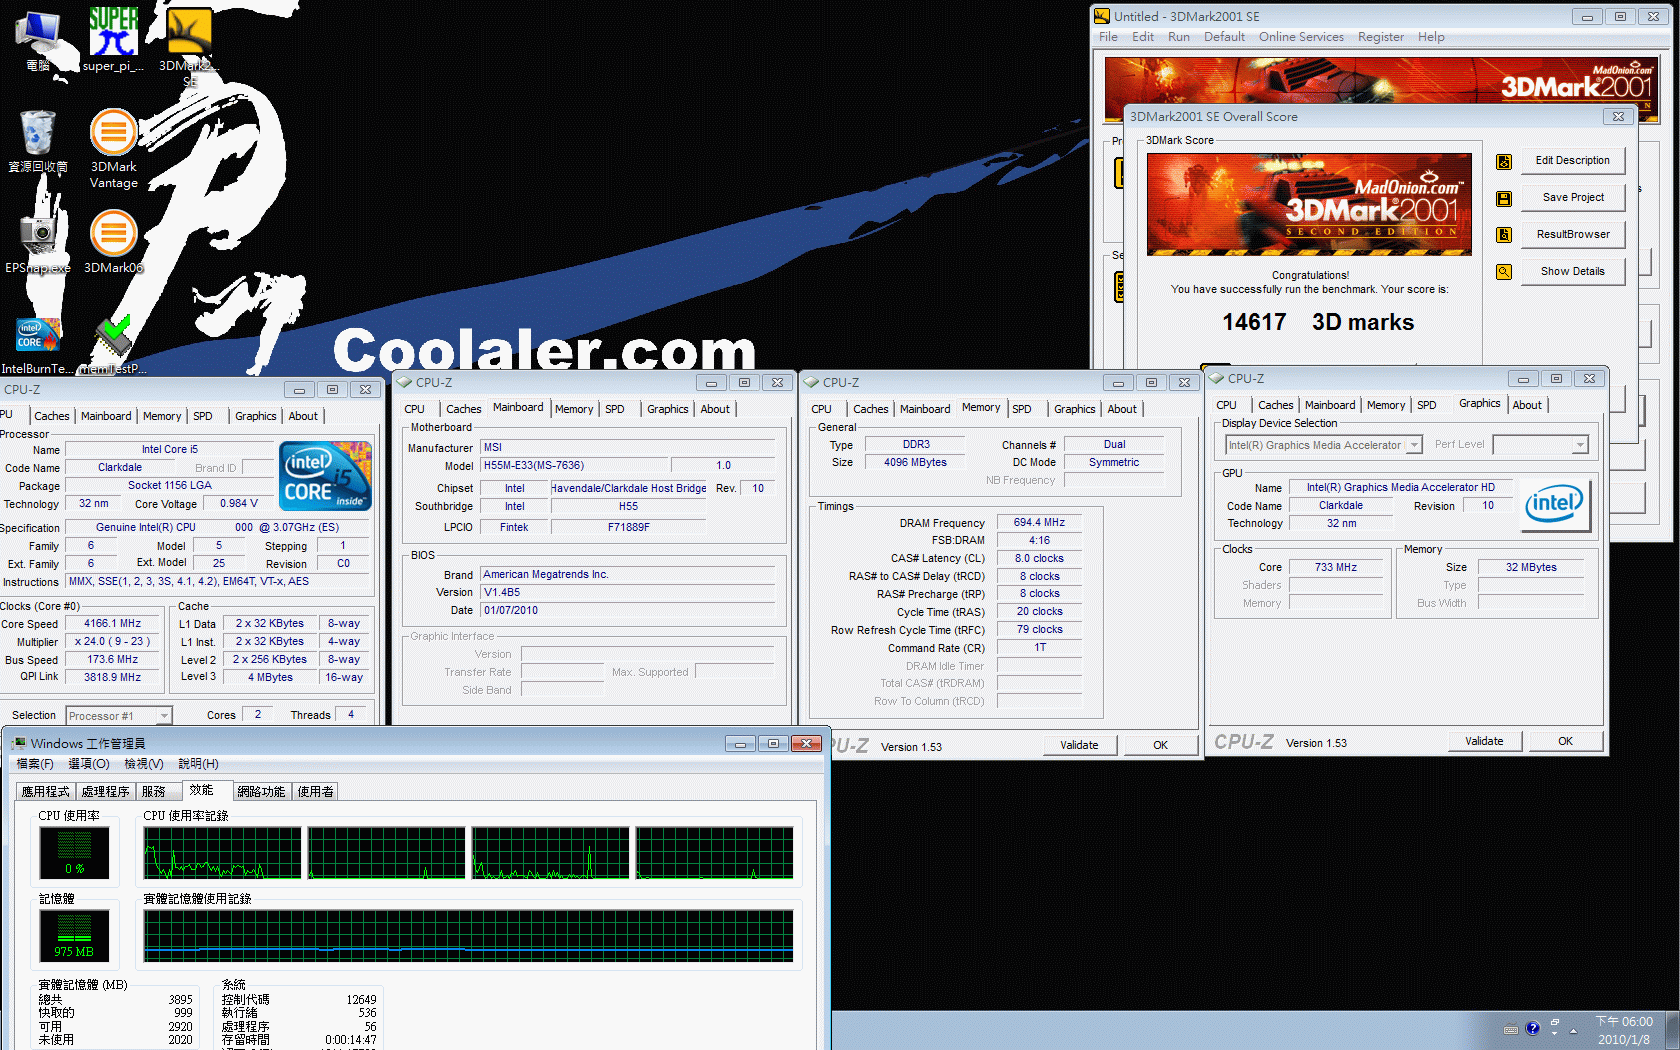Click the Intel logo in CPU-Z Graphics tab
Screen dimensions: 1680x1050
pyautogui.click(x=1554, y=504)
